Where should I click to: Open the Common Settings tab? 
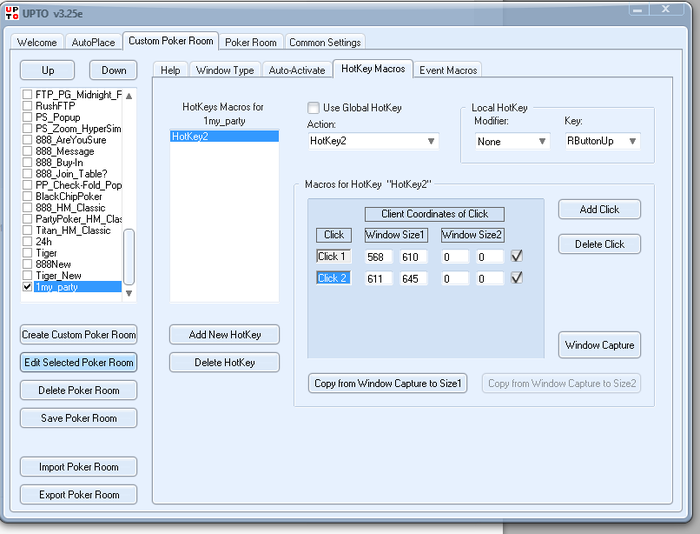pyautogui.click(x=325, y=42)
